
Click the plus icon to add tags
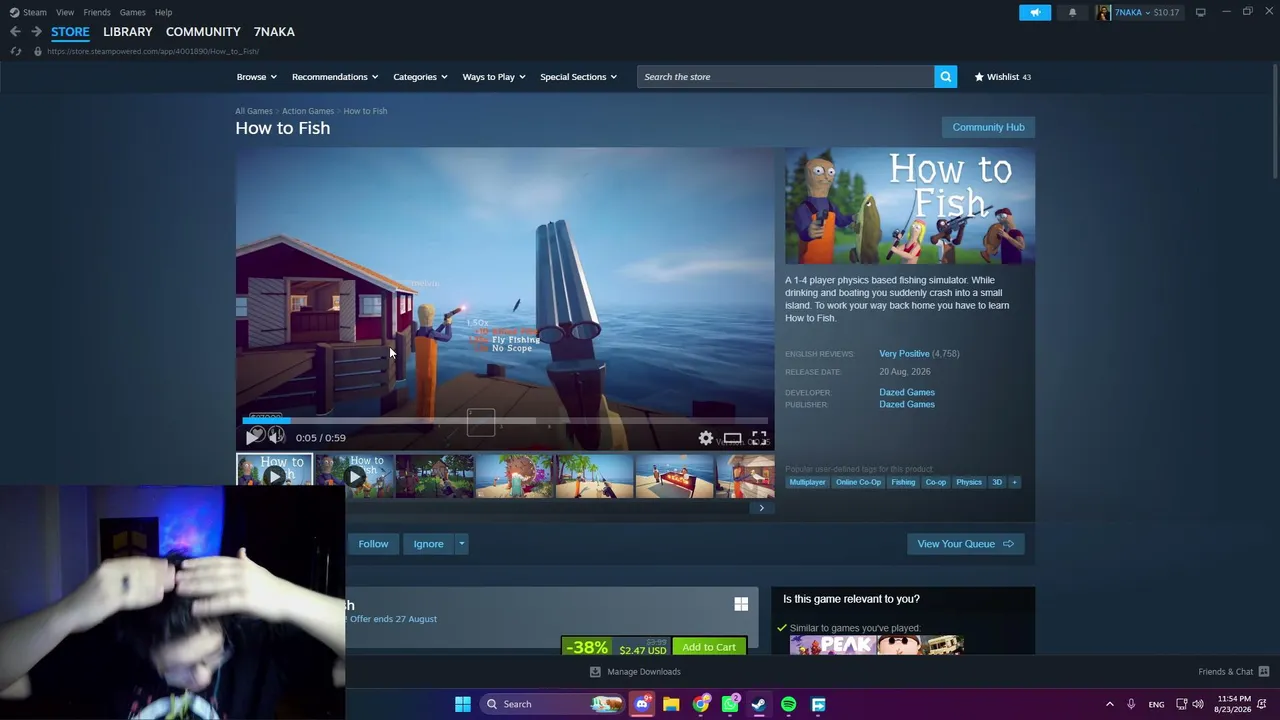tap(1014, 482)
